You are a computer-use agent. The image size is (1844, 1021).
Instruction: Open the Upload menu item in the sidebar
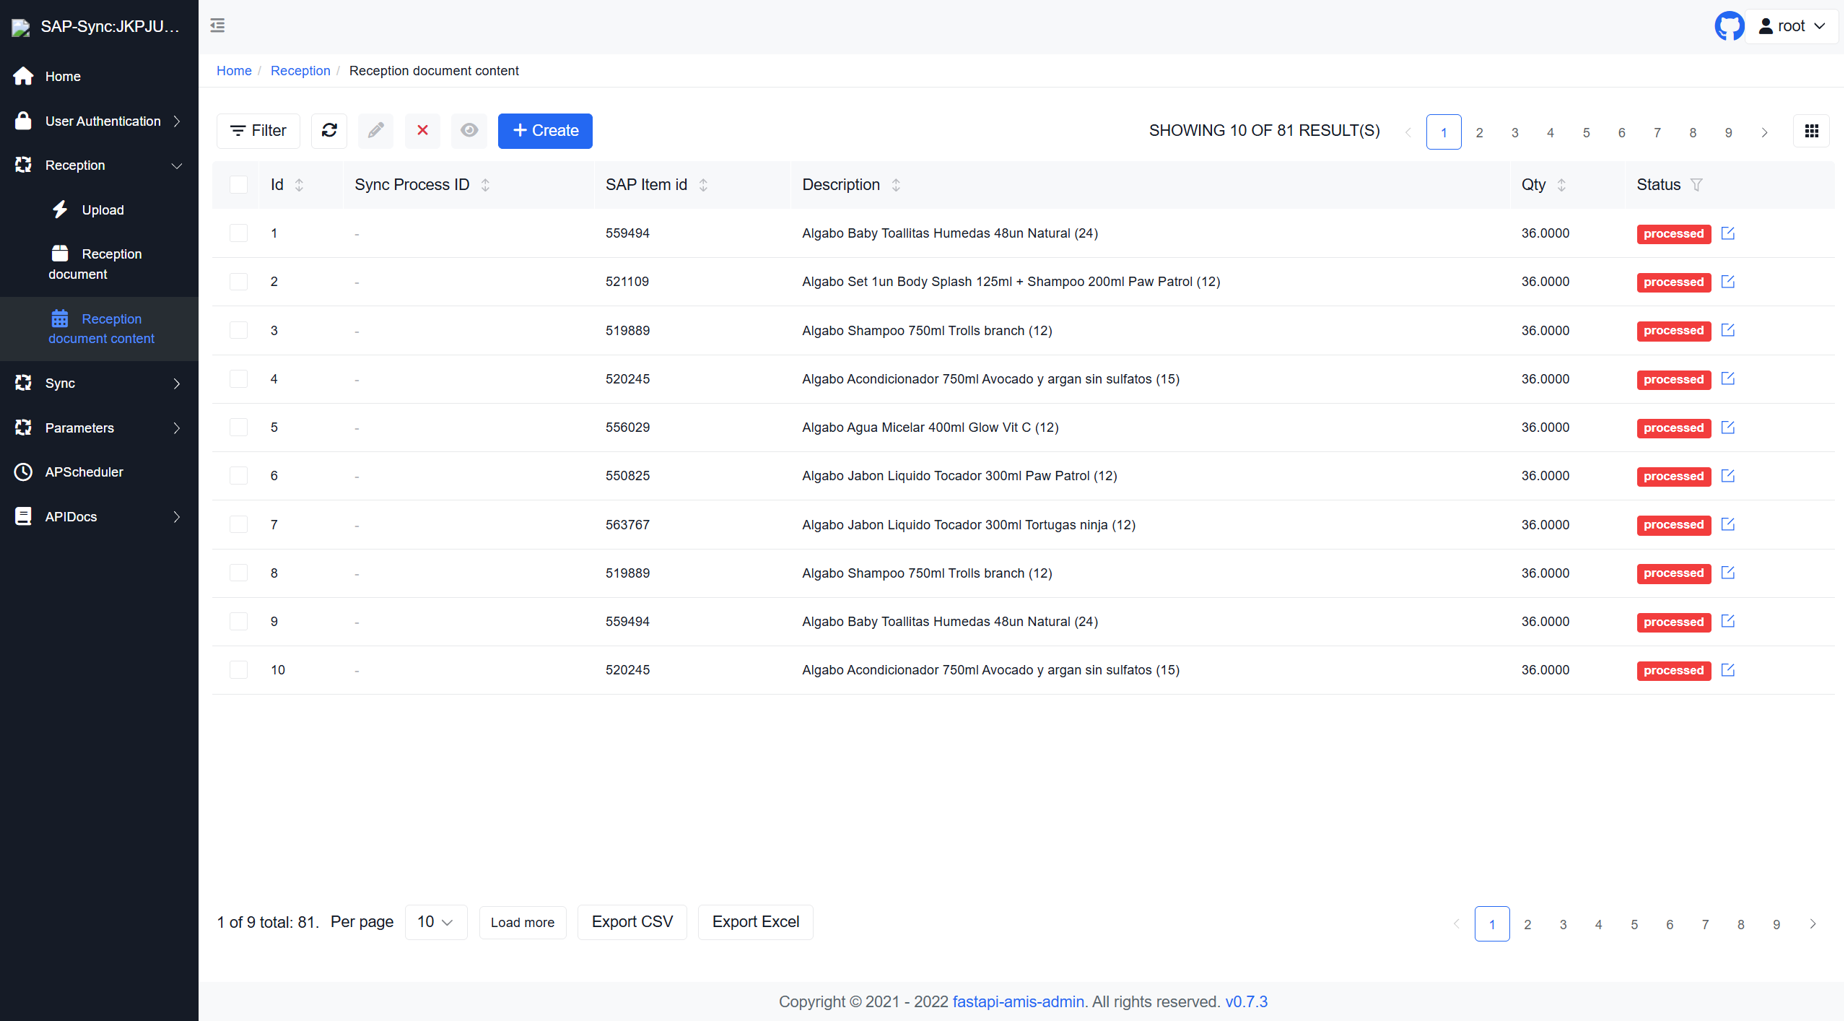102,210
